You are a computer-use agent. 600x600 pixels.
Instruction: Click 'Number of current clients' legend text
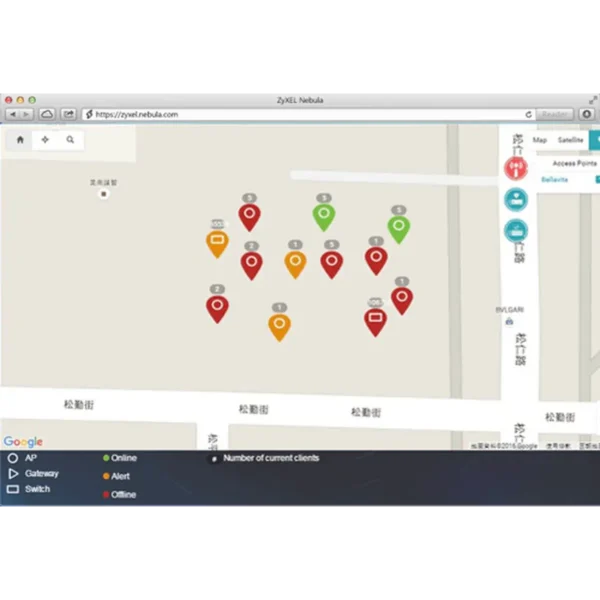[x=271, y=458]
